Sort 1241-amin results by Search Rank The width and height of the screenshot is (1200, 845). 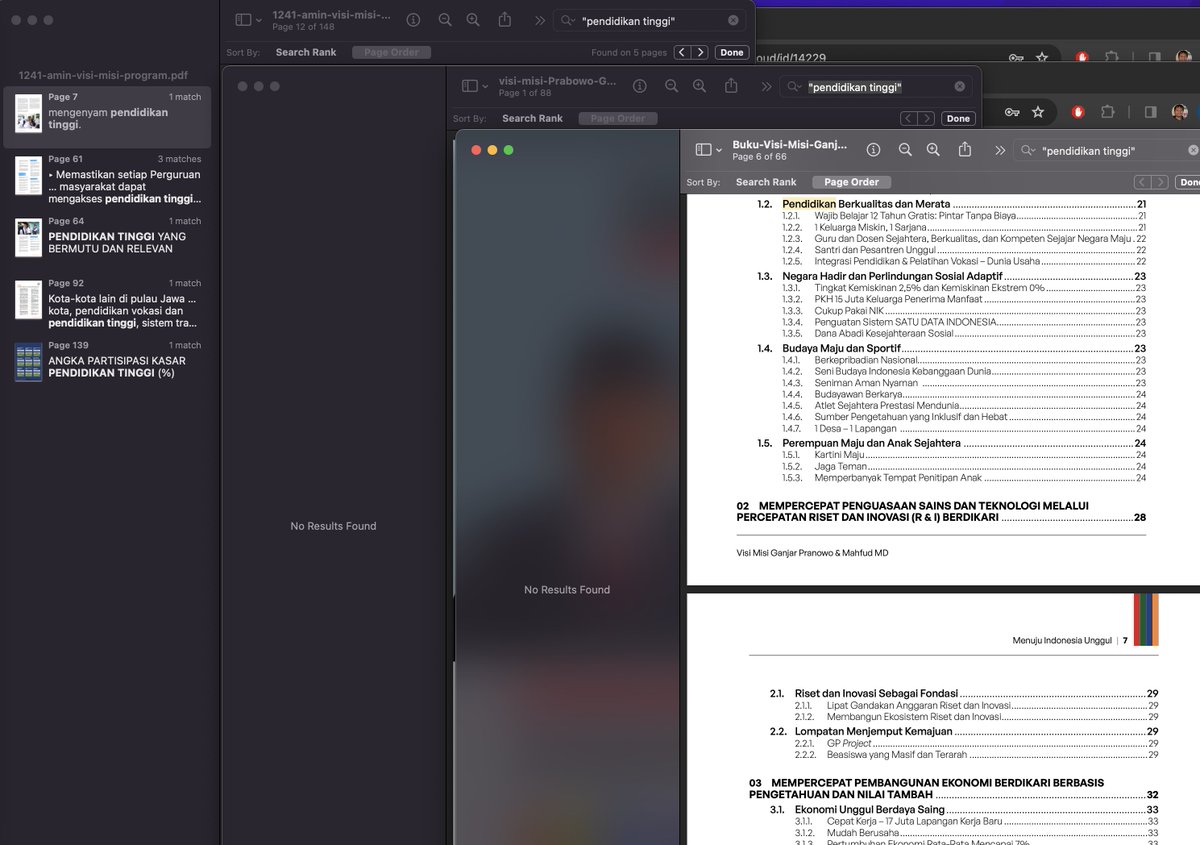306,52
